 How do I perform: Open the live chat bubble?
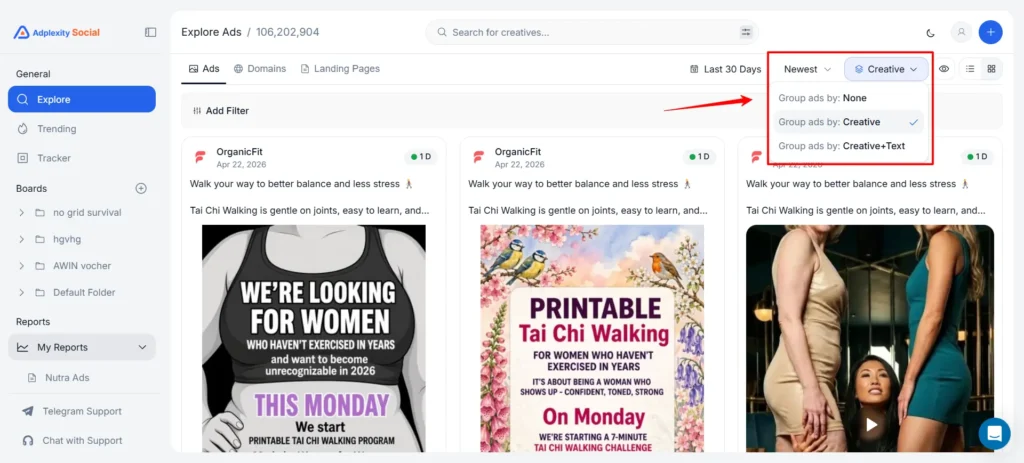[x=994, y=433]
